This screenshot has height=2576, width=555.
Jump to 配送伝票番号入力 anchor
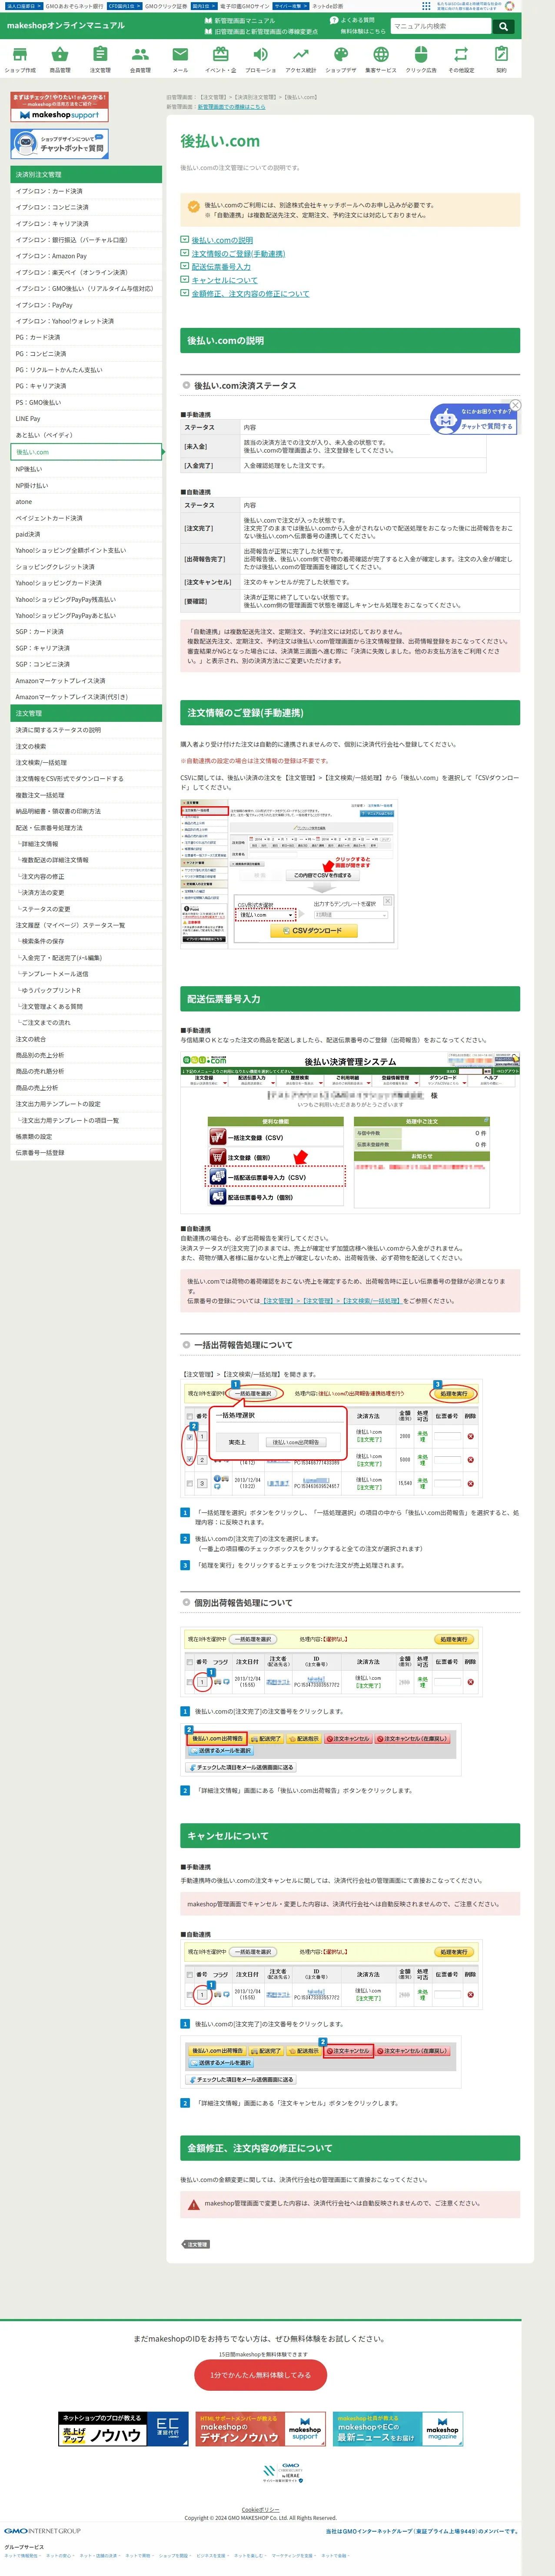221,267
